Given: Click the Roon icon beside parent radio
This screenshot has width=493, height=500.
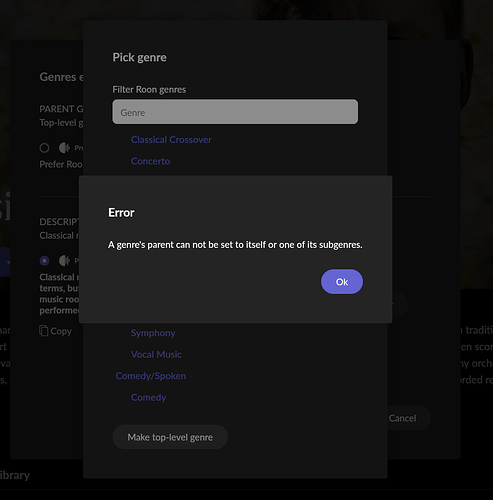Looking at the screenshot, I should pyautogui.click(x=64, y=148).
